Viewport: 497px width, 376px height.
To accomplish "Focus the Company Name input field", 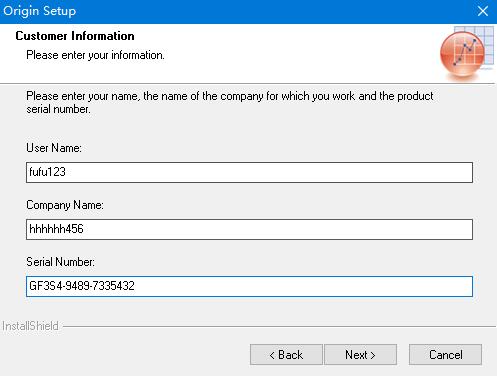I will click(x=249, y=229).
